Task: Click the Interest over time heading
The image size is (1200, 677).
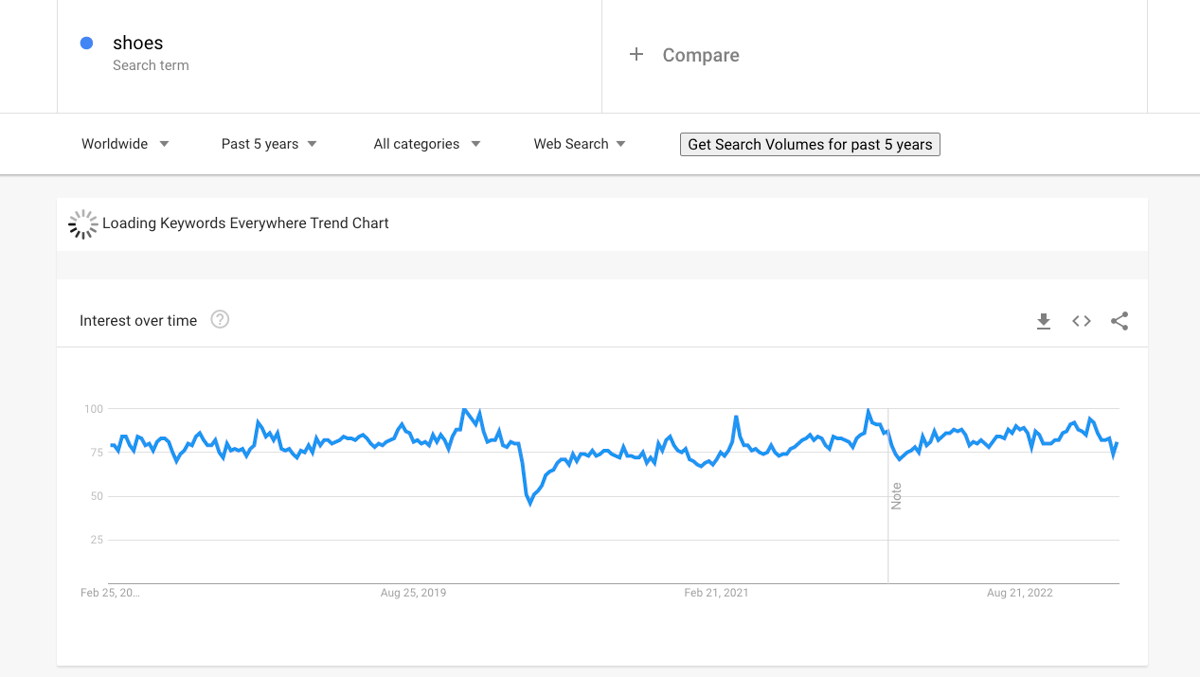Action: pyautogui.click(x=138, y=321)
